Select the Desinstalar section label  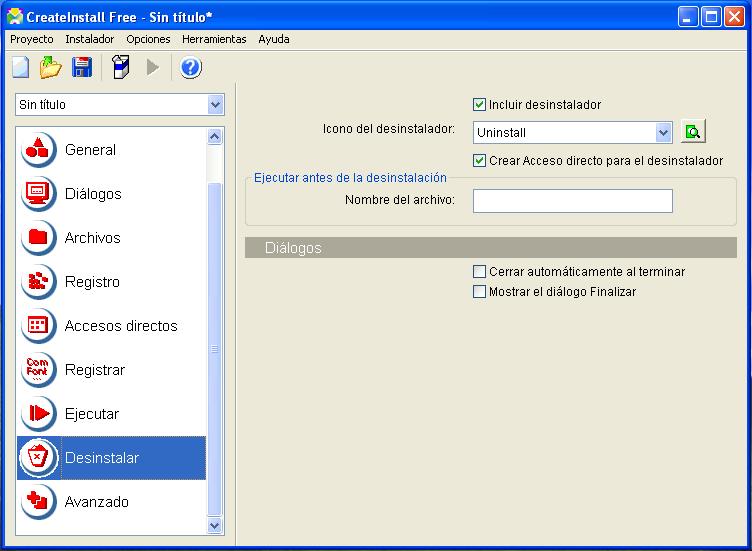click(102, 458)
